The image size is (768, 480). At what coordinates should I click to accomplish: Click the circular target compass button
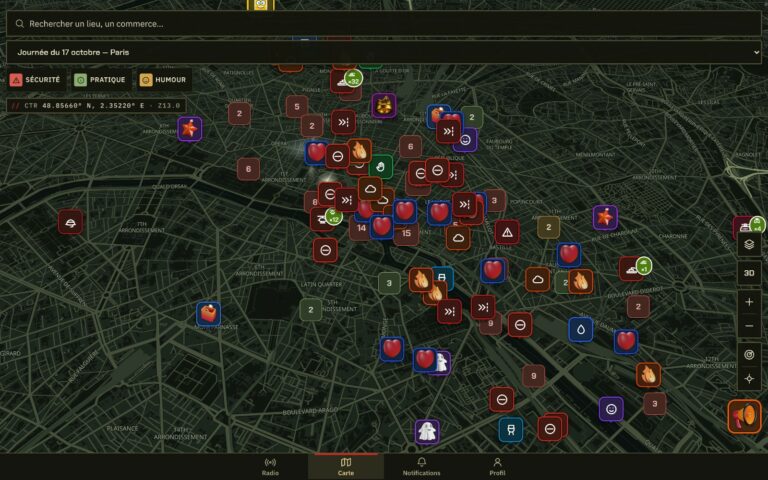[x=749, y=355]
